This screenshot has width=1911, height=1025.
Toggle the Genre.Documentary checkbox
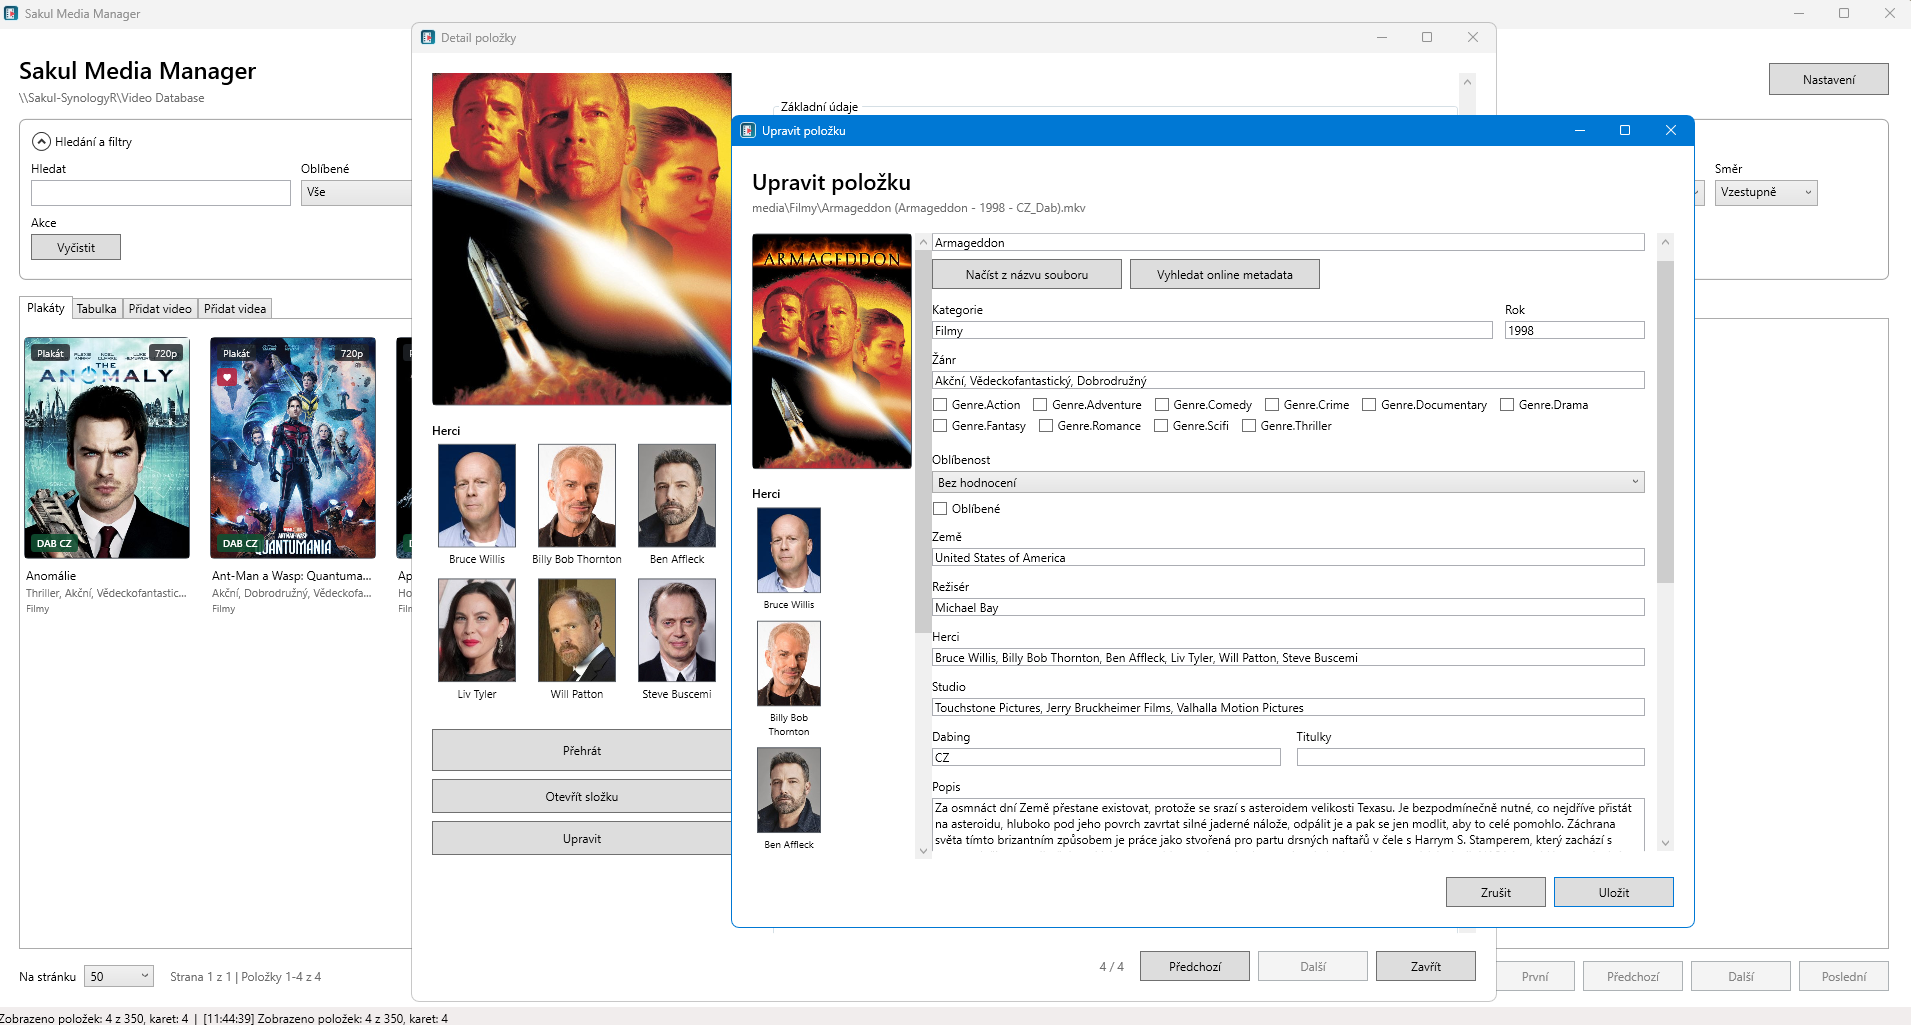1369,405
